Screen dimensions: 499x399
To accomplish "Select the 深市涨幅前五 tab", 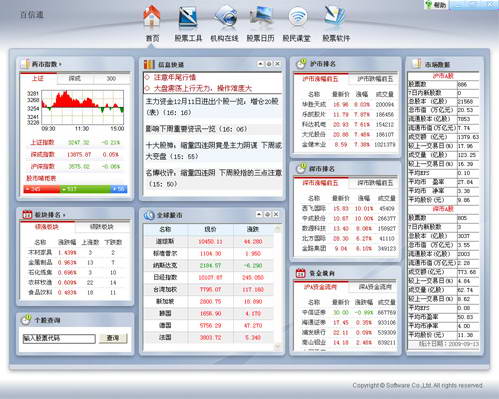I will (x=321, y=183).
